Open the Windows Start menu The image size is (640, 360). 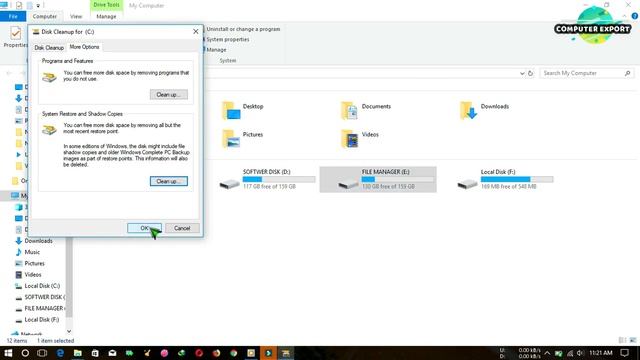8,353
